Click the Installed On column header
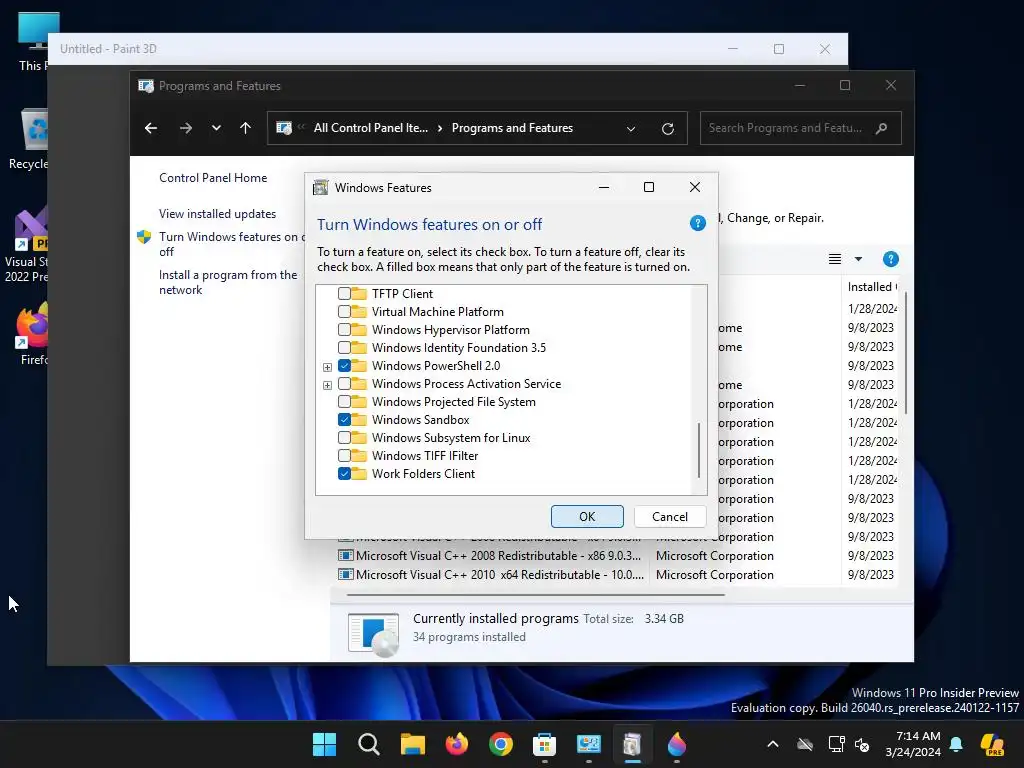This screenshot has height=768, width=1024. point(872,287)
